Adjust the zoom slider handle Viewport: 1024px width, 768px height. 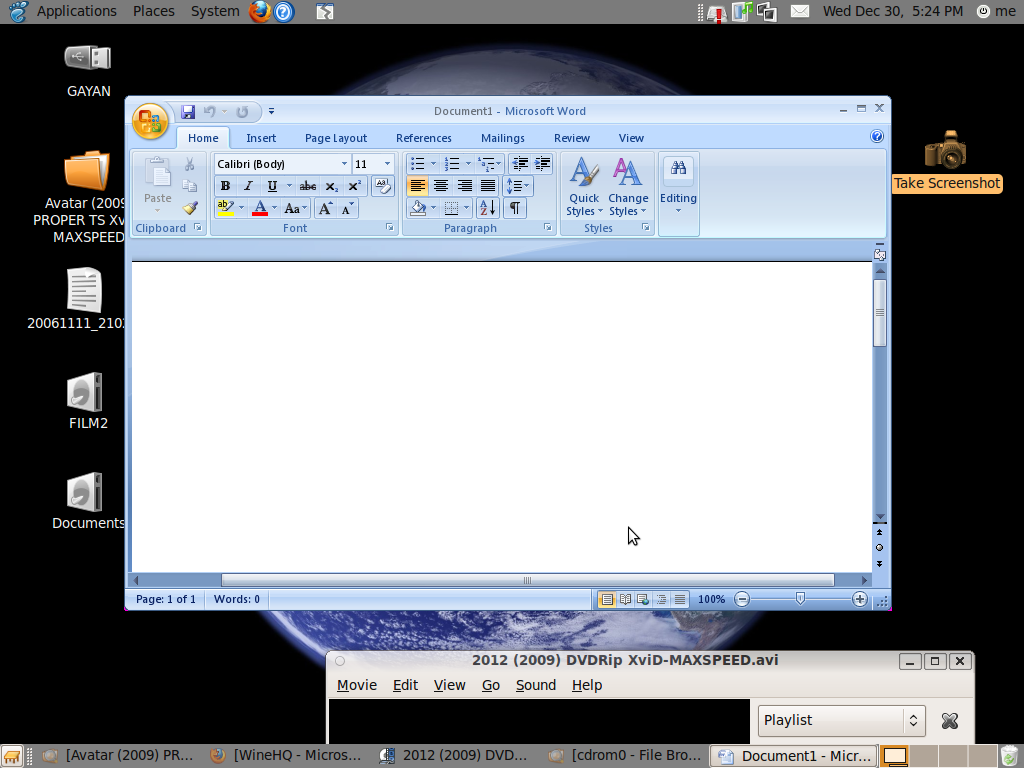pos(801,599)
